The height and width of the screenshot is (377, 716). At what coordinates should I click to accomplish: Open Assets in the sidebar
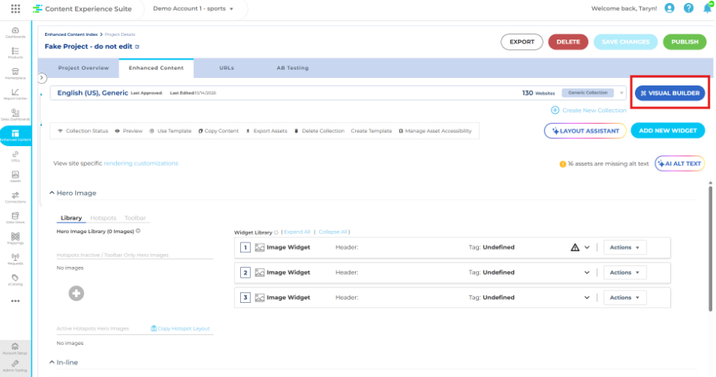[16, 177]
